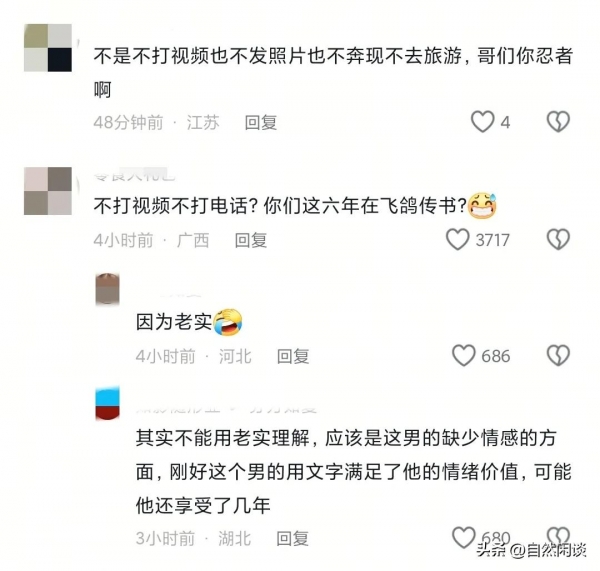Dislike the Jiangsu comment via broken heart
Image resolution: width=600 pixels, height=571 pixels.
coord(558,122)
